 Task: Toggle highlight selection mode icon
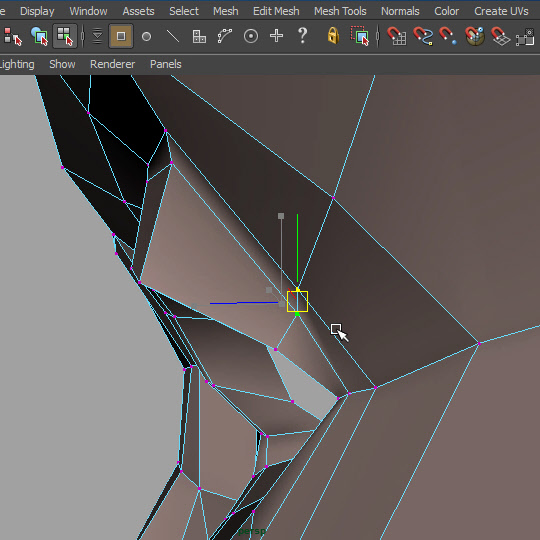(360, 36)
